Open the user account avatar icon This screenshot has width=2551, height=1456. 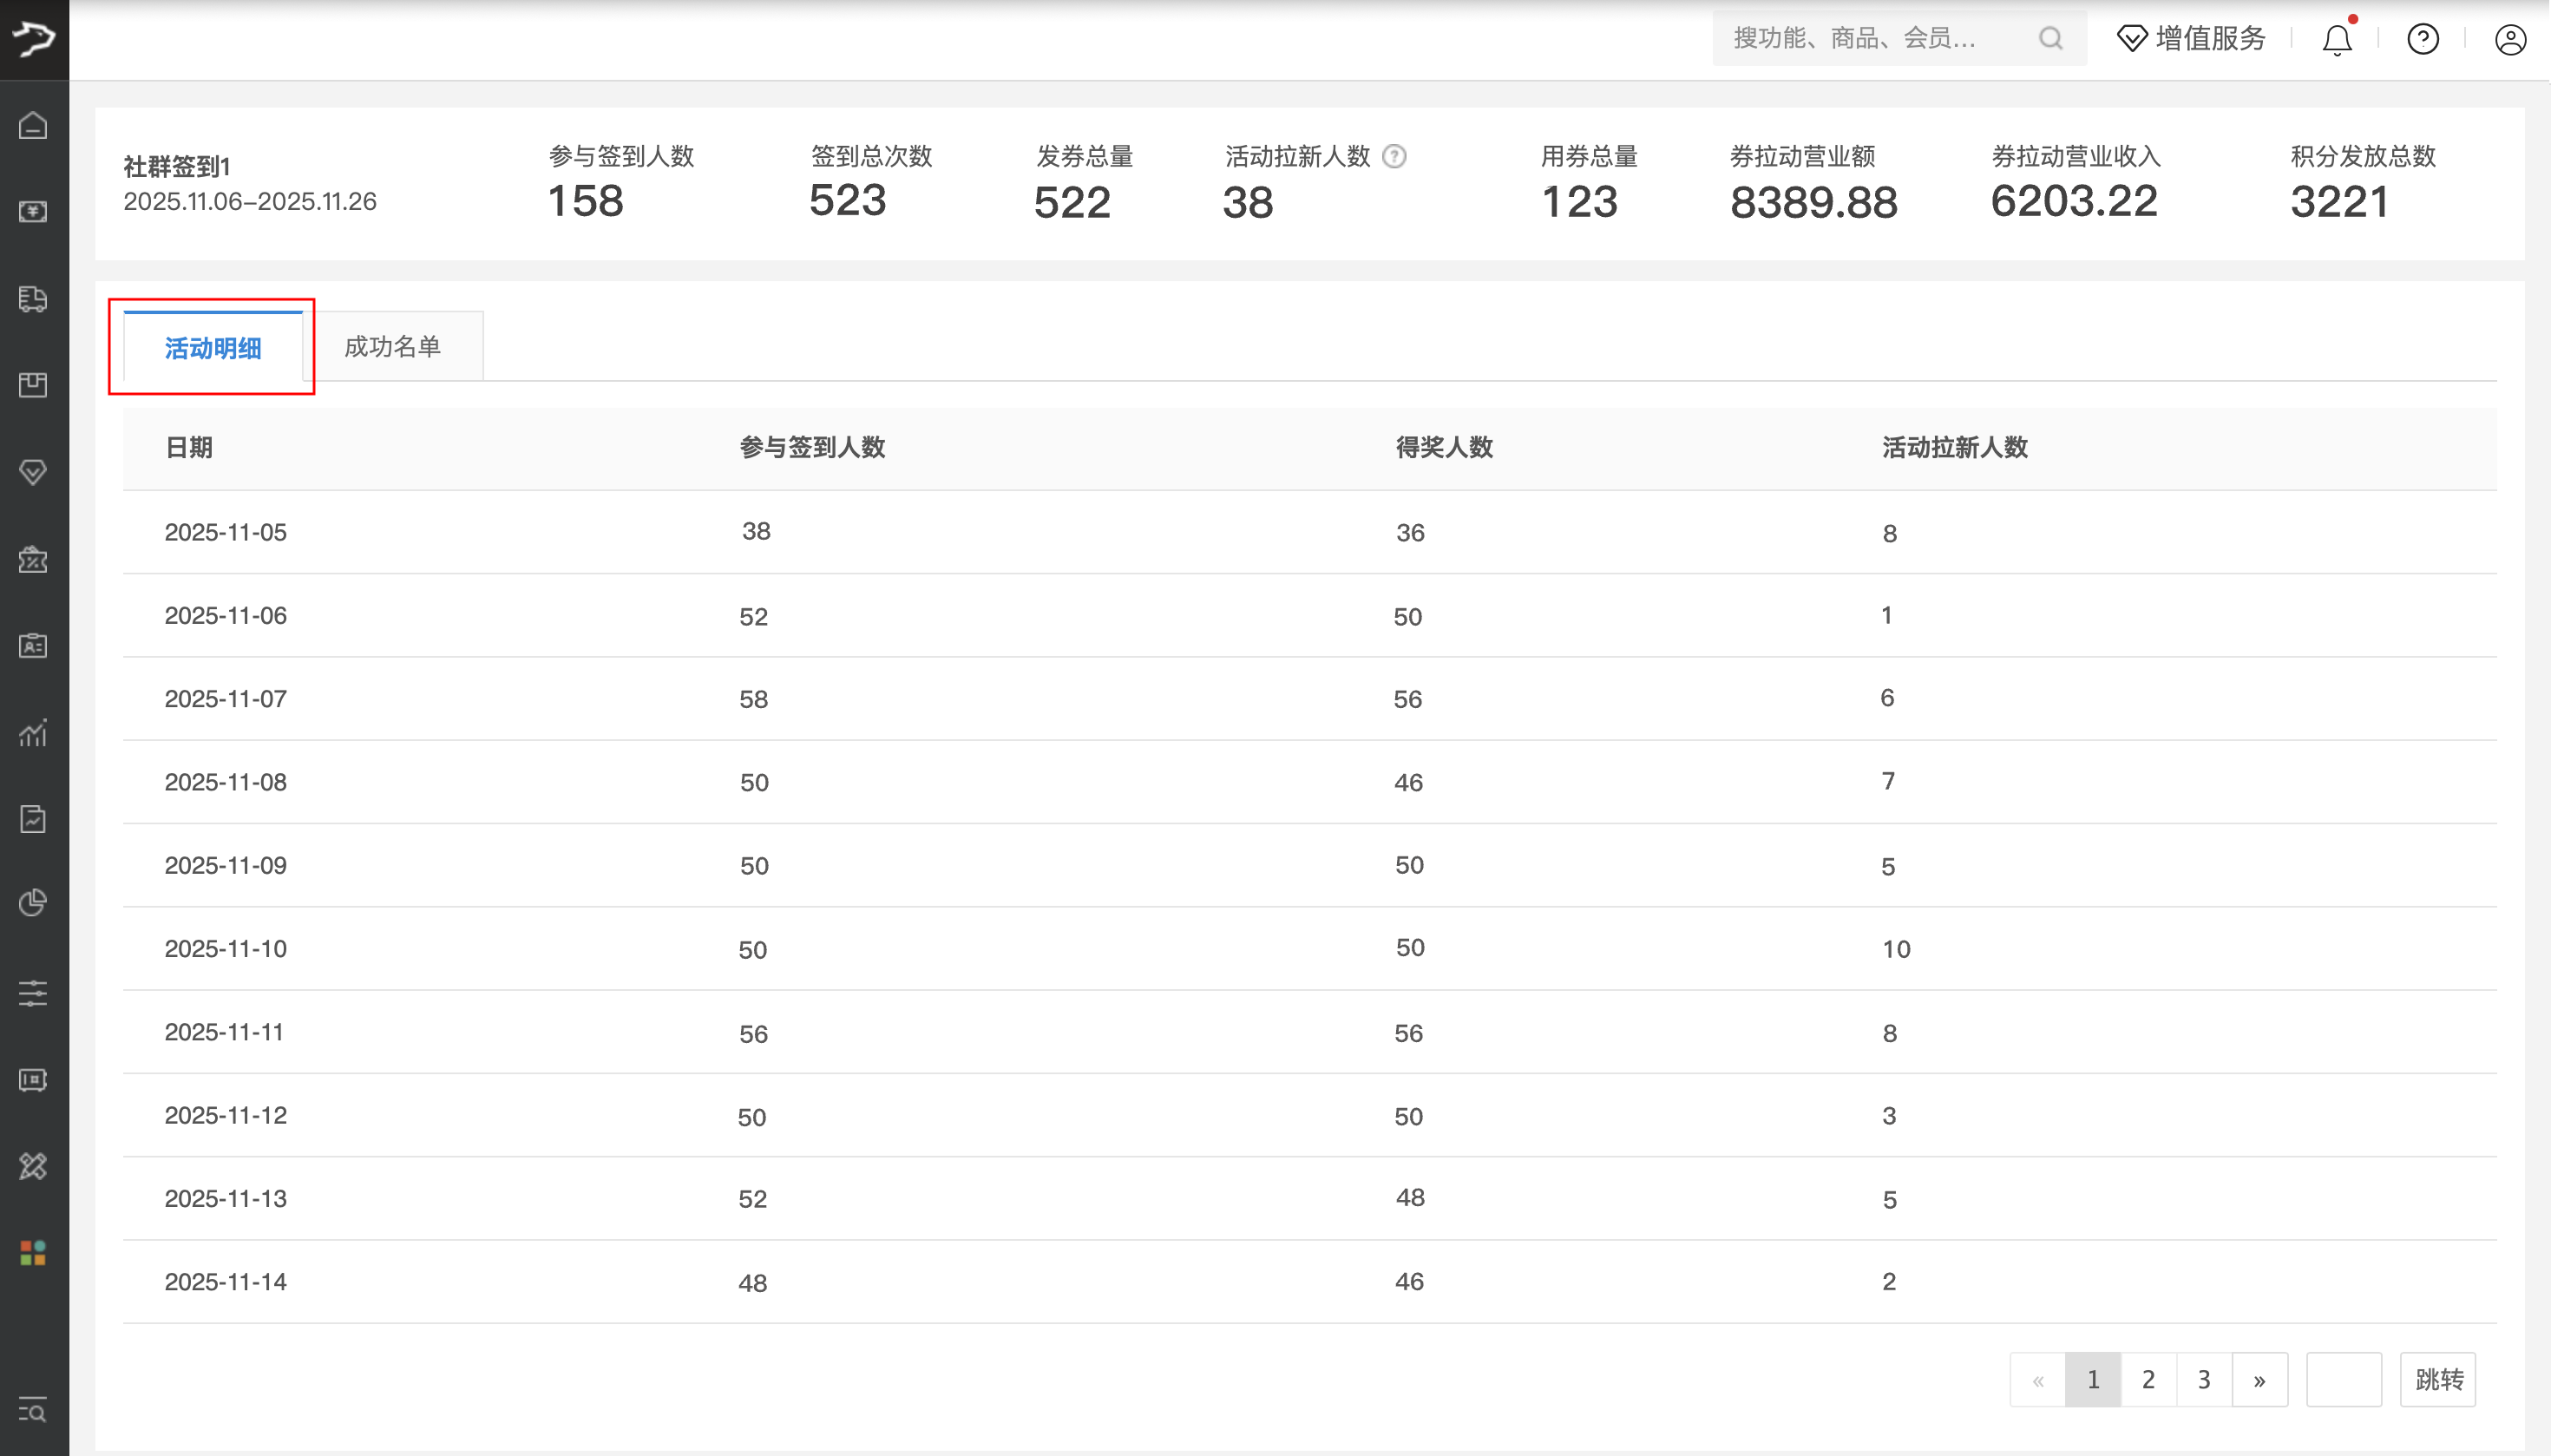tap(2510, 40)
